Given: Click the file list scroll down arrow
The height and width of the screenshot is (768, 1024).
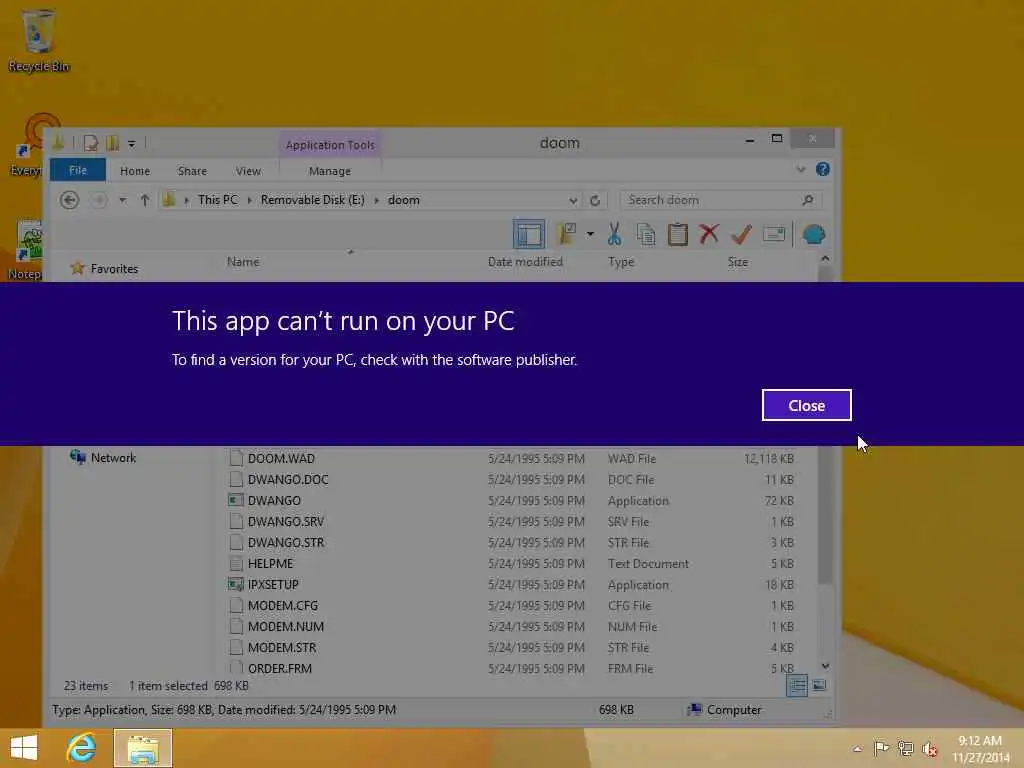Looking at the screenshot, I should click(825, 666).
